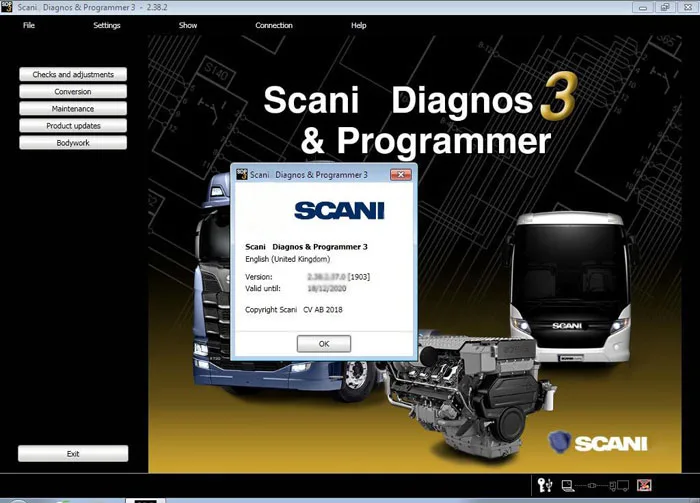Close the About dialog with red X
Viewport: 700px width, 503px height.
[401, 175]
